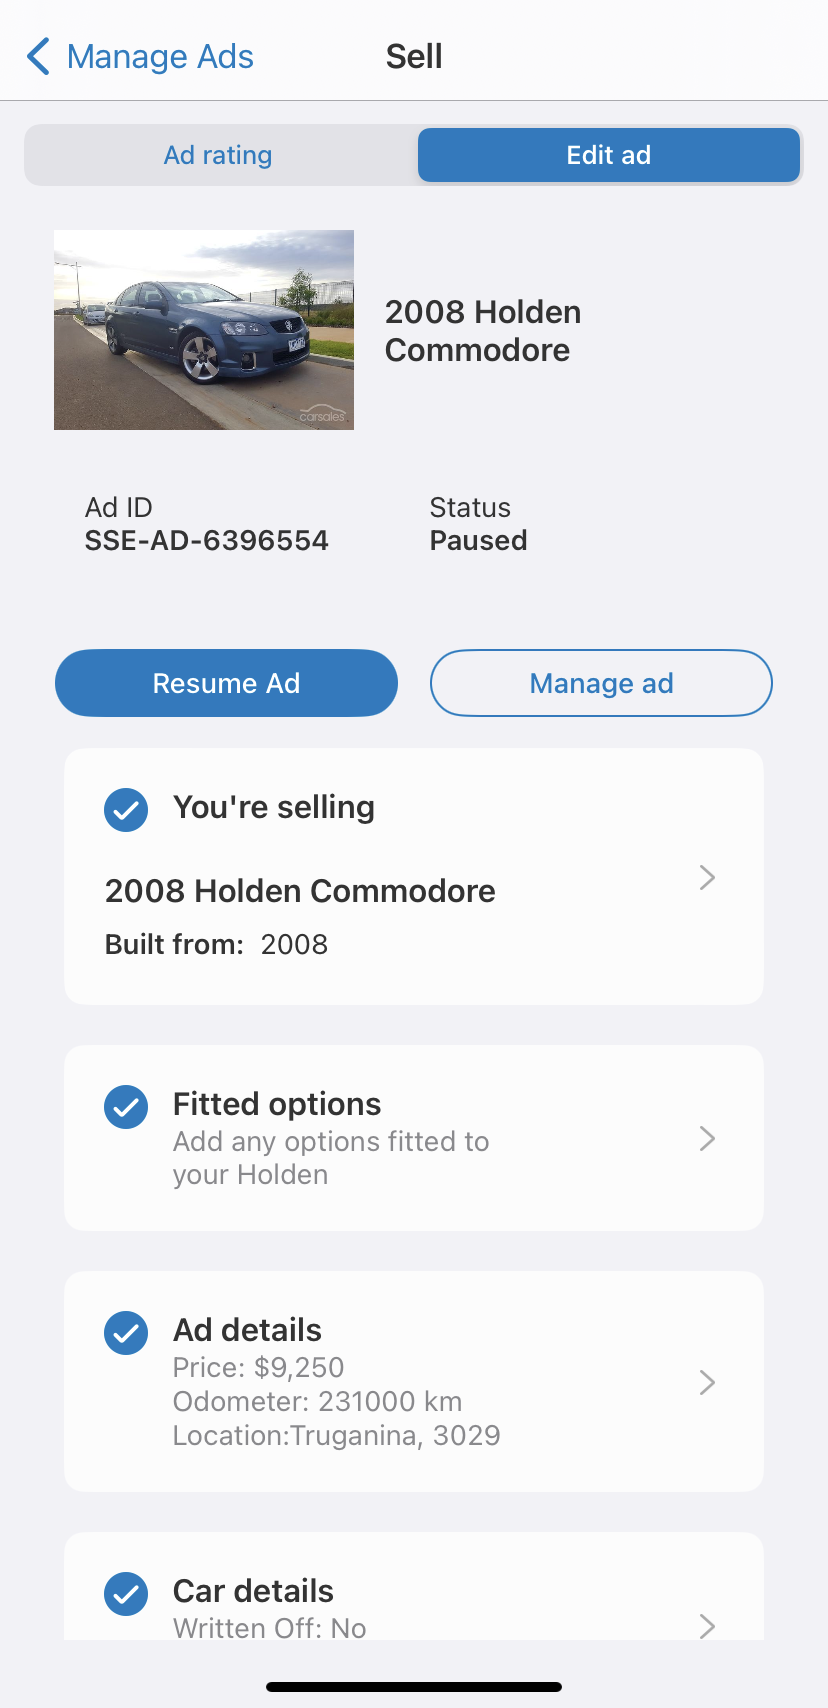Tap the Ad ID SSE-AD-6396554 text
Image resolution: width=828 pixels, height=1708 pixels.
206,540
